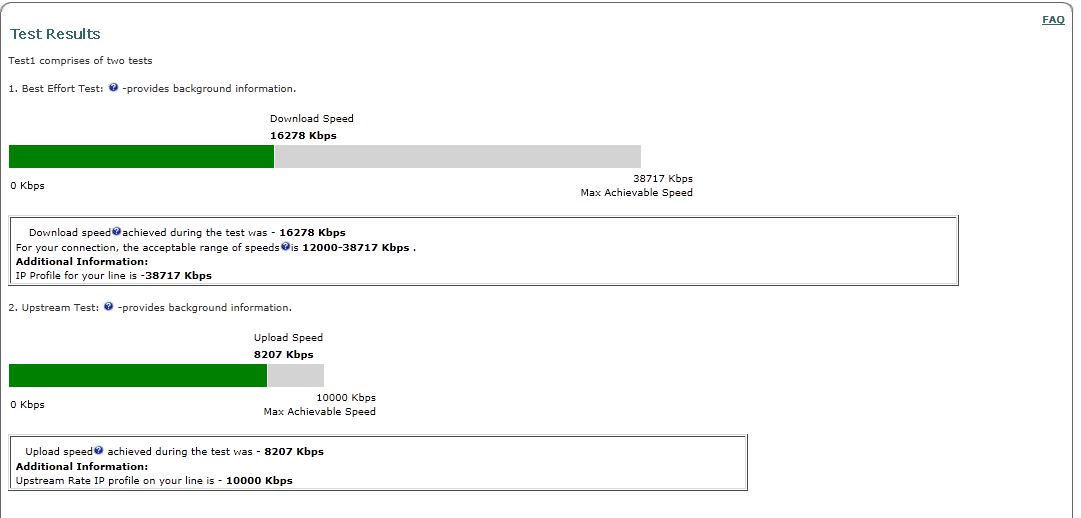Click '0 Kbps' label under upload bar
Image resolution: width=1081 pixels, height=518 pixels.
pyautogui.click(x=27, y=405)
